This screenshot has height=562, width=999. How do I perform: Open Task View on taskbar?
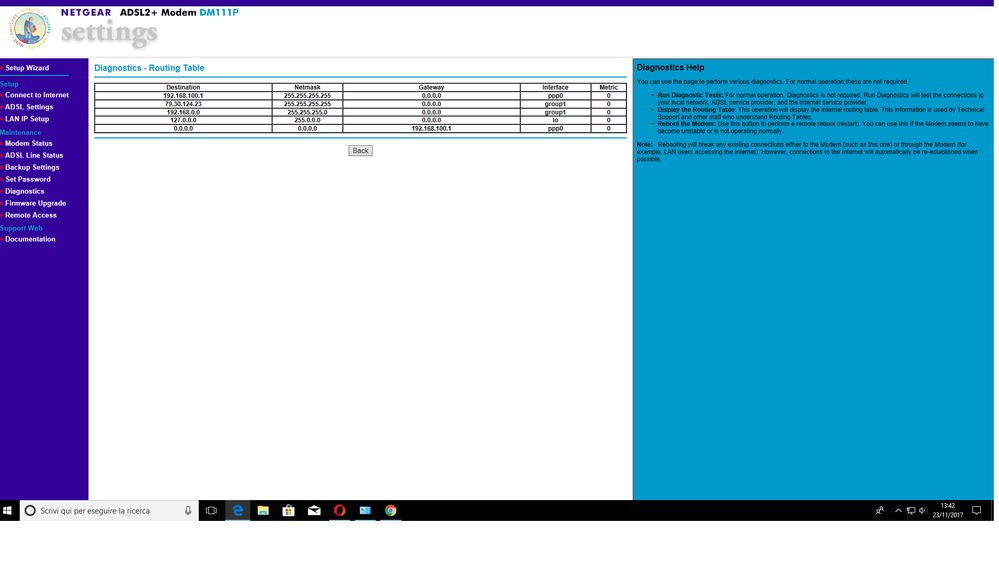click(x=212, y=510)
